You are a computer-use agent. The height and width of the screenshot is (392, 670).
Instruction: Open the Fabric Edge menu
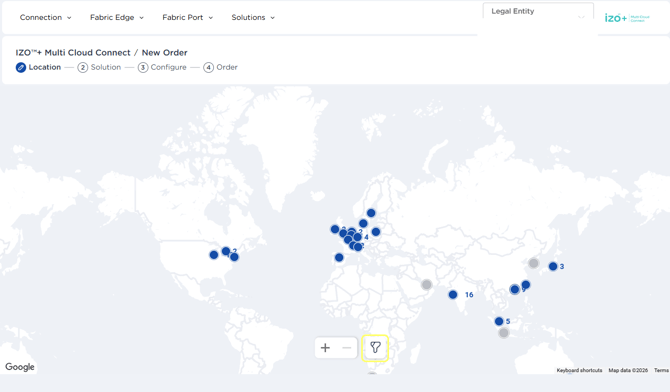[117, 18]
